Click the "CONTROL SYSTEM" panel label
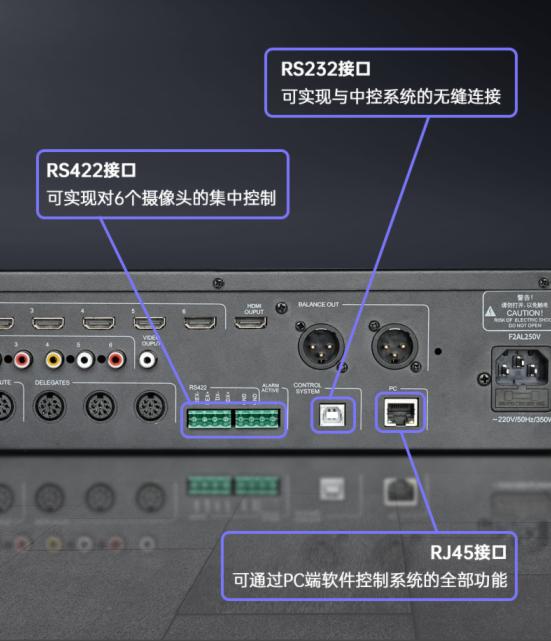 307,388
